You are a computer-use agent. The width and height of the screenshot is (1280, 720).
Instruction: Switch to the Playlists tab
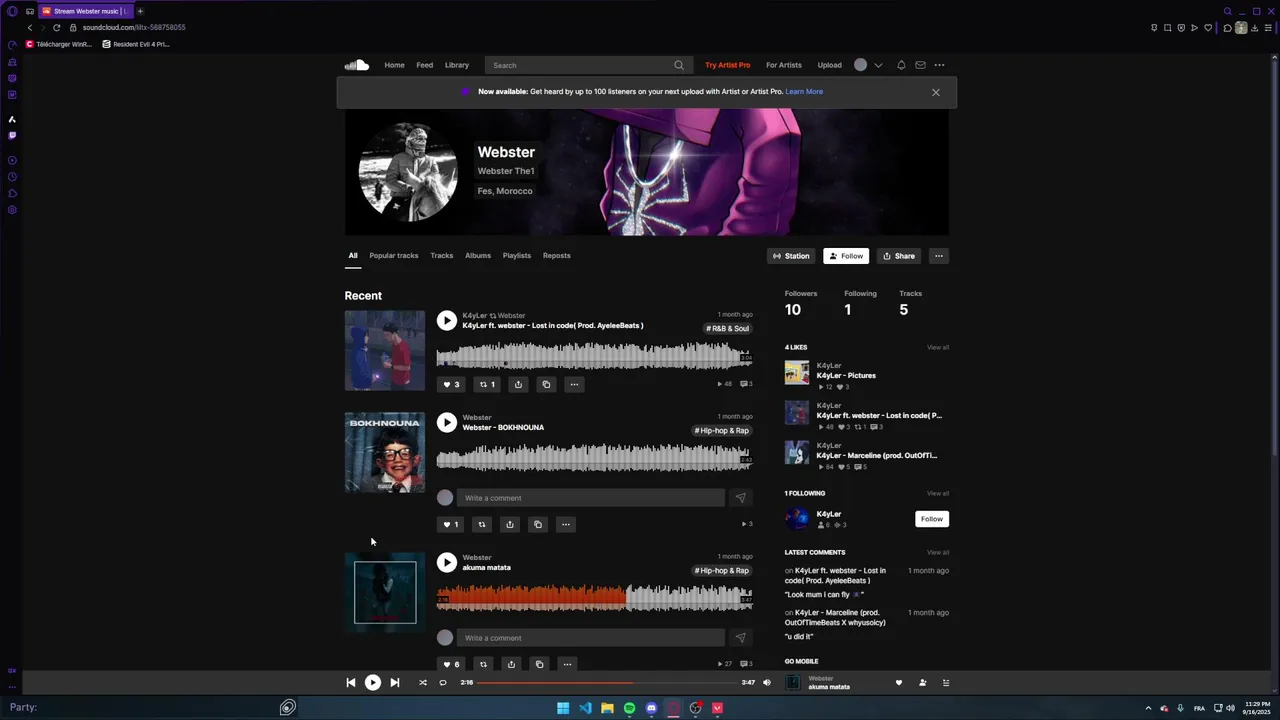517,255
